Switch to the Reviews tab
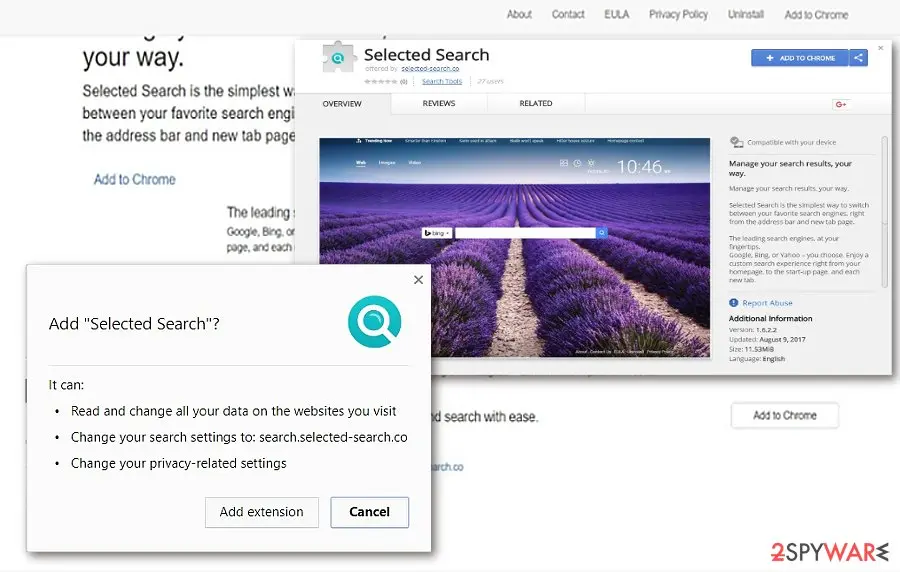The image size is (900, 572). (x=439, y=103)
